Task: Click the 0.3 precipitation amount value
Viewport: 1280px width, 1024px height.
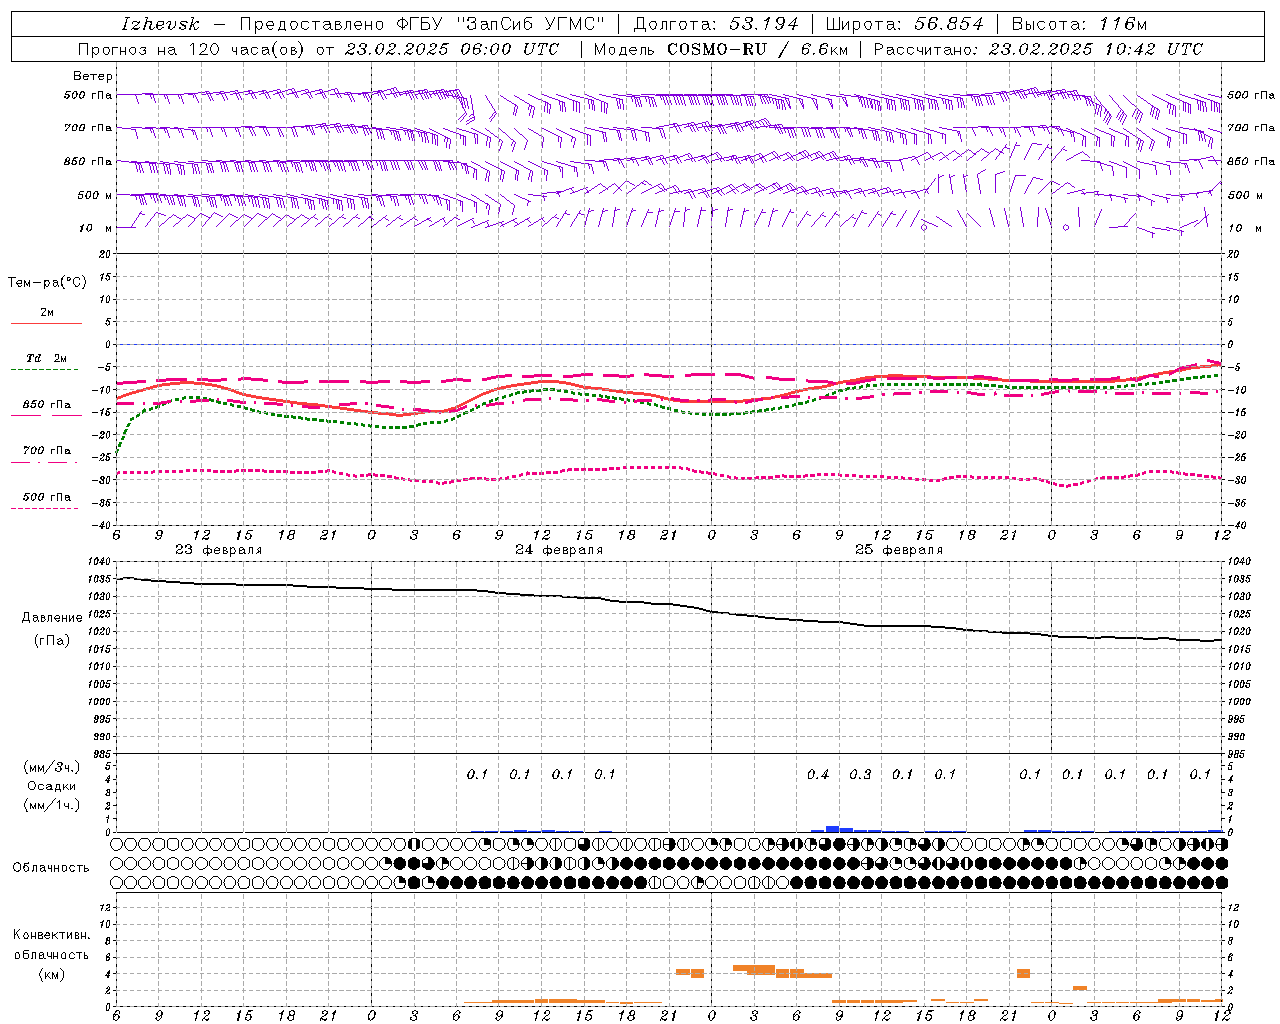Action: [860, 774]
